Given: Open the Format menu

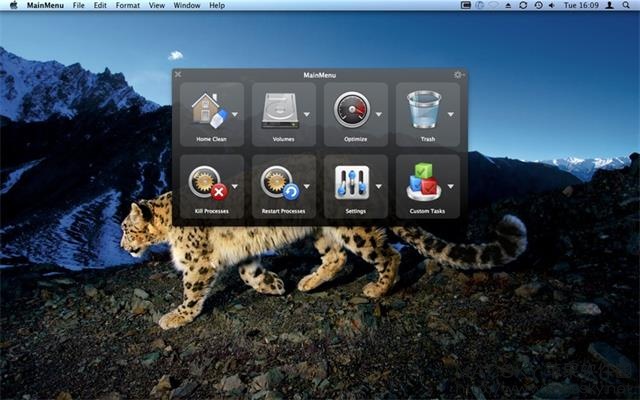Looking at the screenshot, I should (x=128, y=5).
